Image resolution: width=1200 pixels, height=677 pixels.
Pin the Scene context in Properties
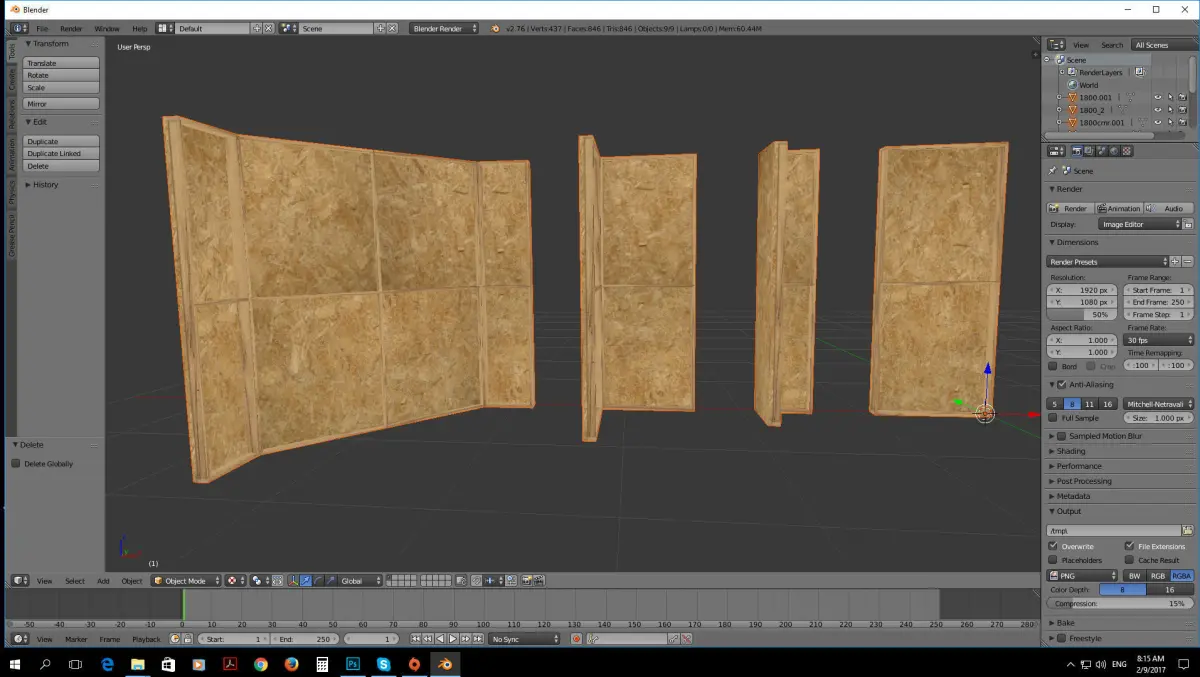[1052, 171]
